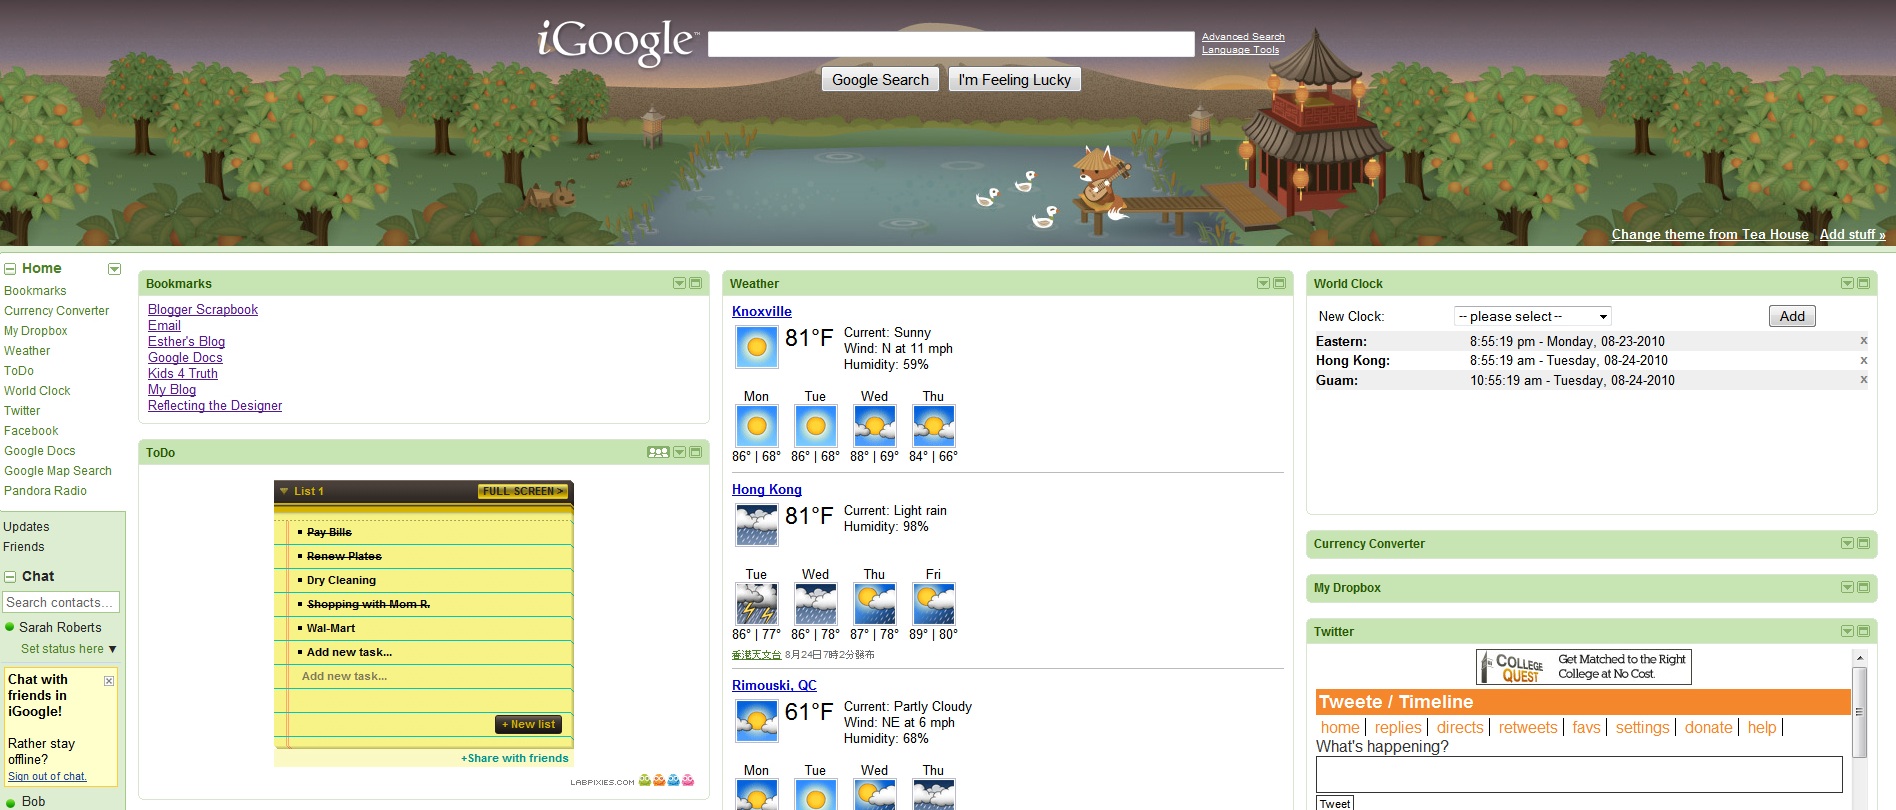Viewport: 1896px width, 810px height.
Task: Open Blogger Scrapbook bookmark
Action: (203, 310)
